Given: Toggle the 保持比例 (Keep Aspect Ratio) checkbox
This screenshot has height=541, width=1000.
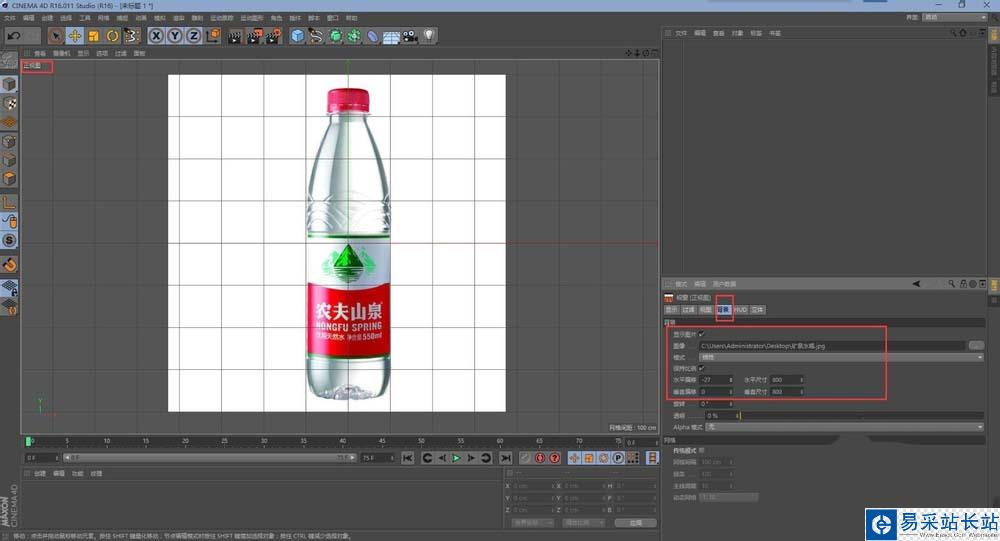Looking at the screenshot, I should [x=701, y=368].
